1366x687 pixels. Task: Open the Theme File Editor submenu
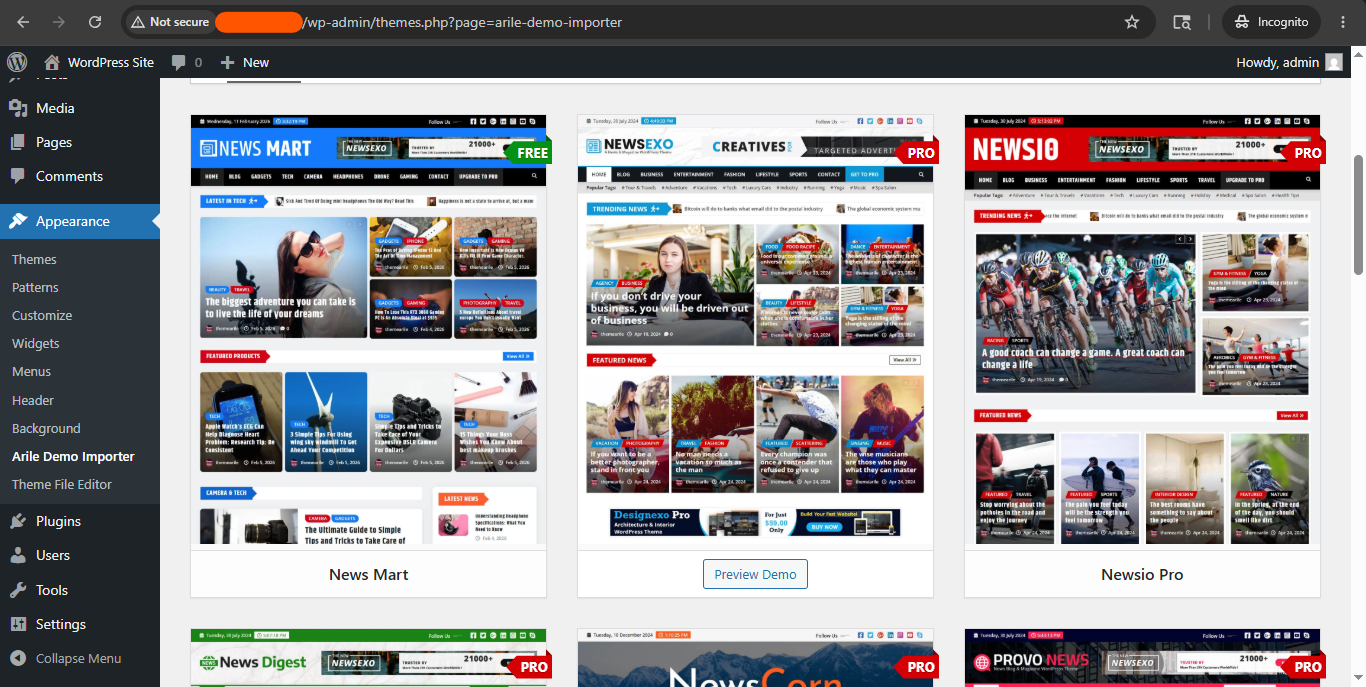coord(62,484)
